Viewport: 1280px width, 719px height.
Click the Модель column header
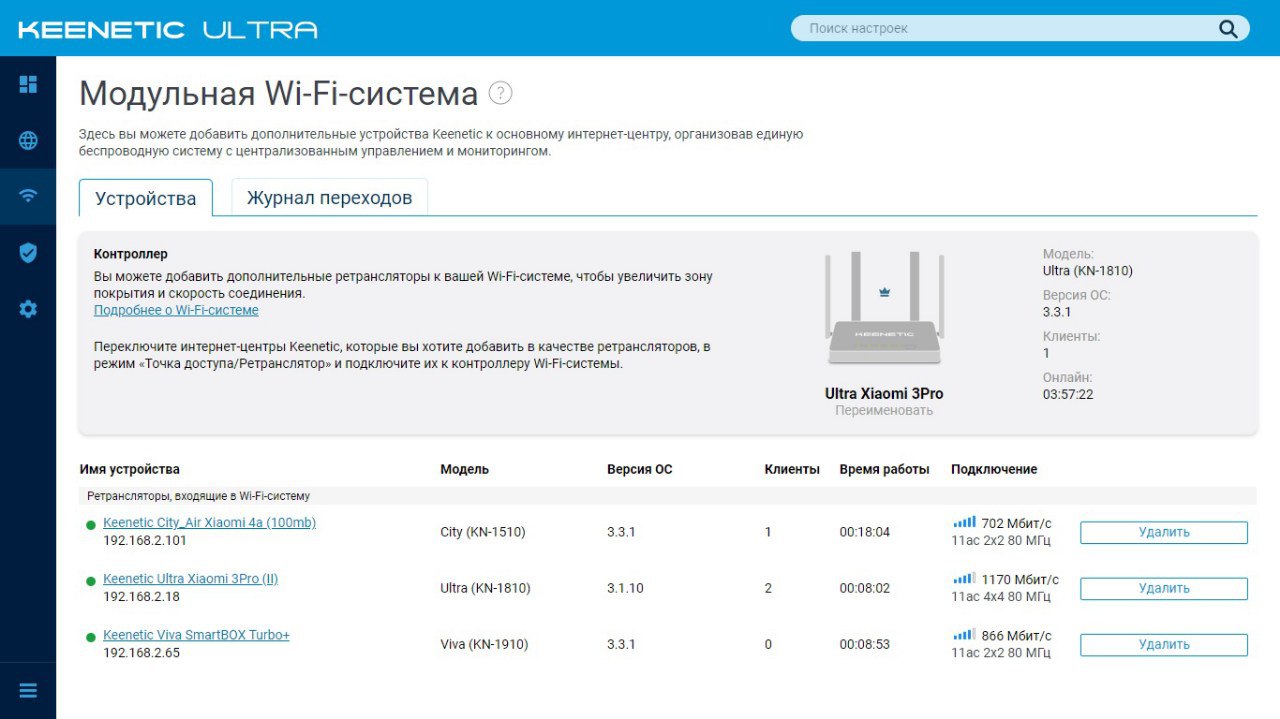coord(464,469)
